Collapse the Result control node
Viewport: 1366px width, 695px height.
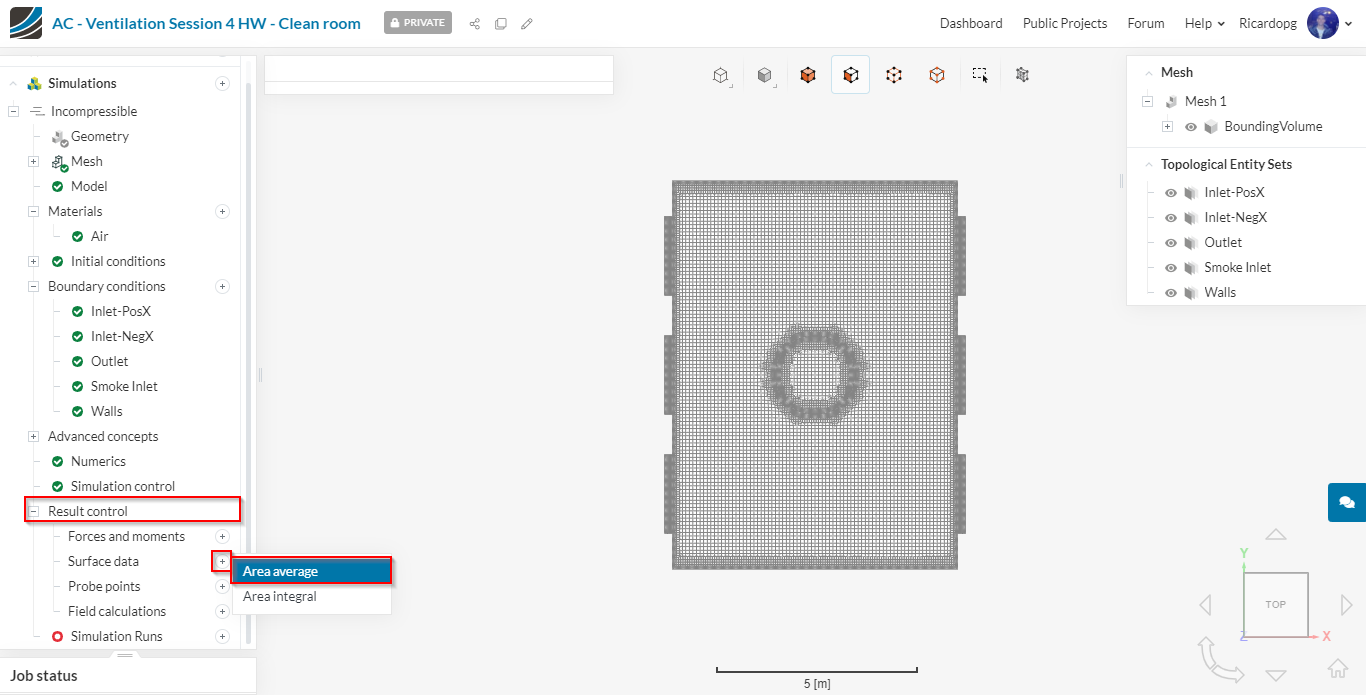(x=33, y=512)
